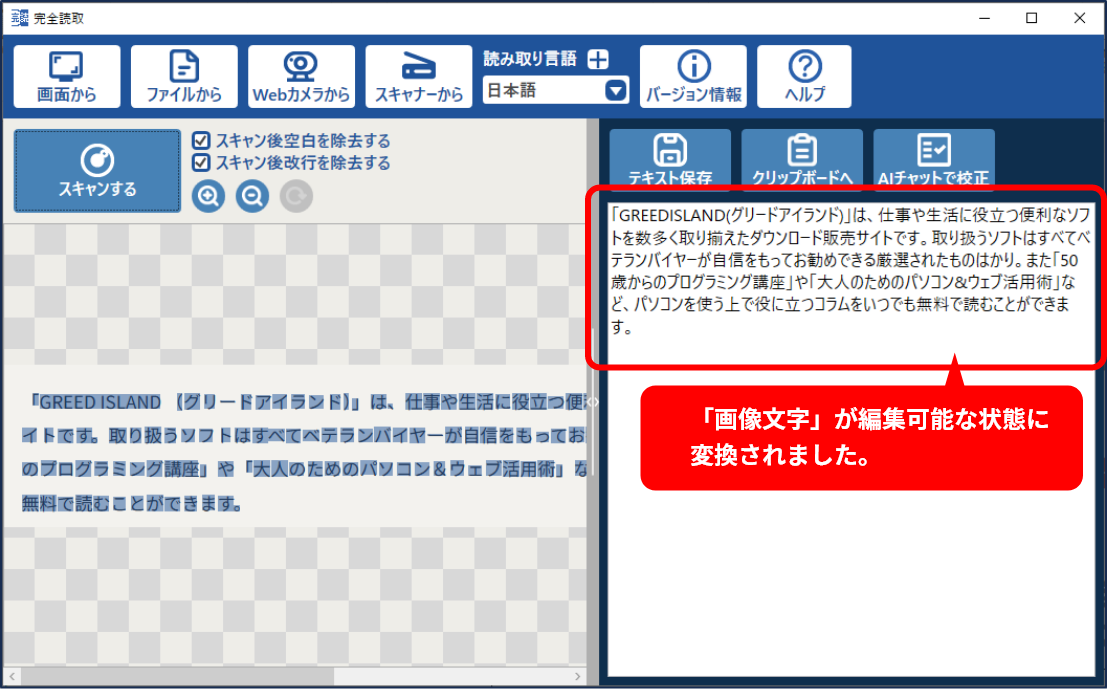This screenshot has height=689, width=1107.
Task: Toggle スキャン後空白を除去する checkbox
Action: [x=201, y=140]
